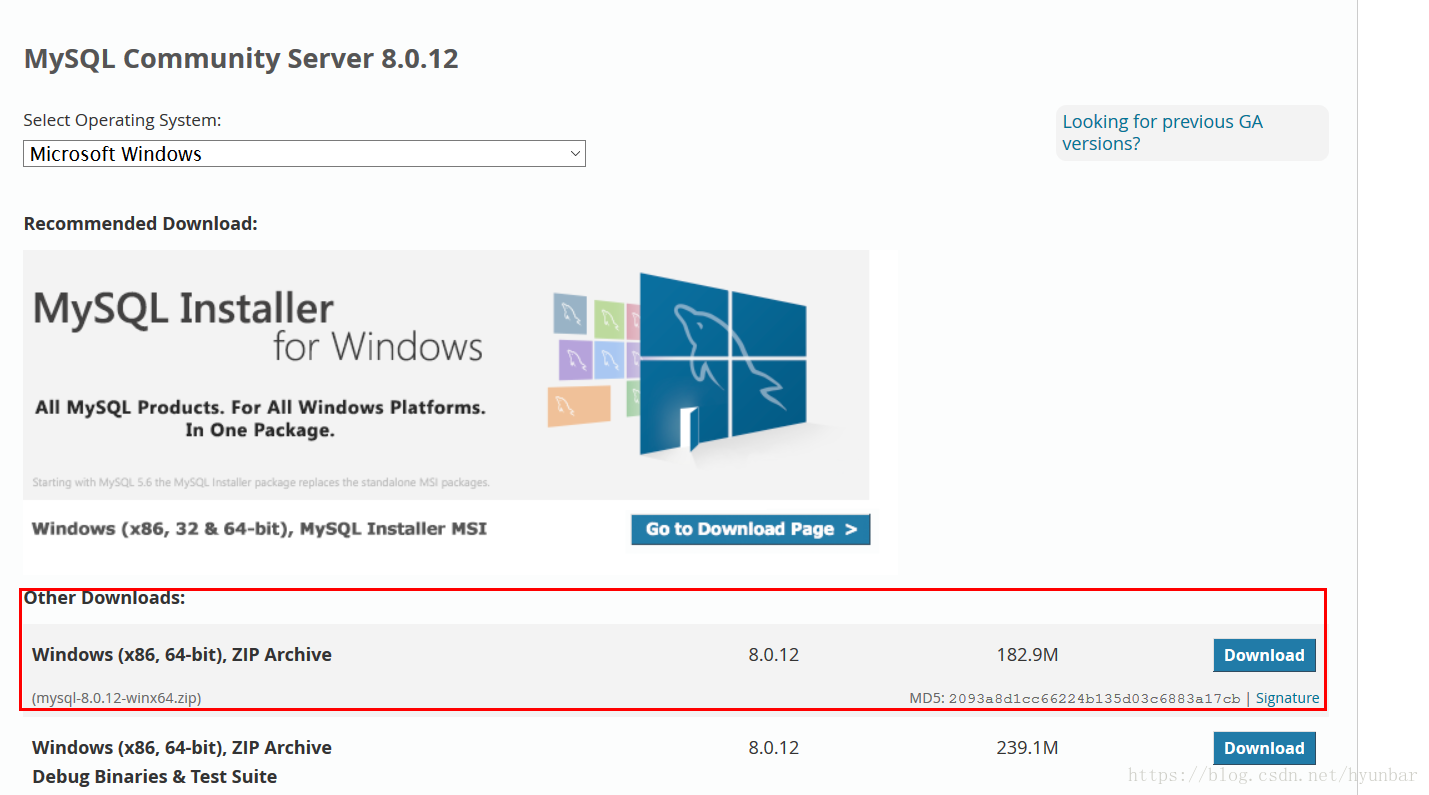The image size is (1429, 795).
Task: Click 'Windows (x86, 32 & 64-bit), MySQL Installer MSI' text
Action: pos(259,528)
